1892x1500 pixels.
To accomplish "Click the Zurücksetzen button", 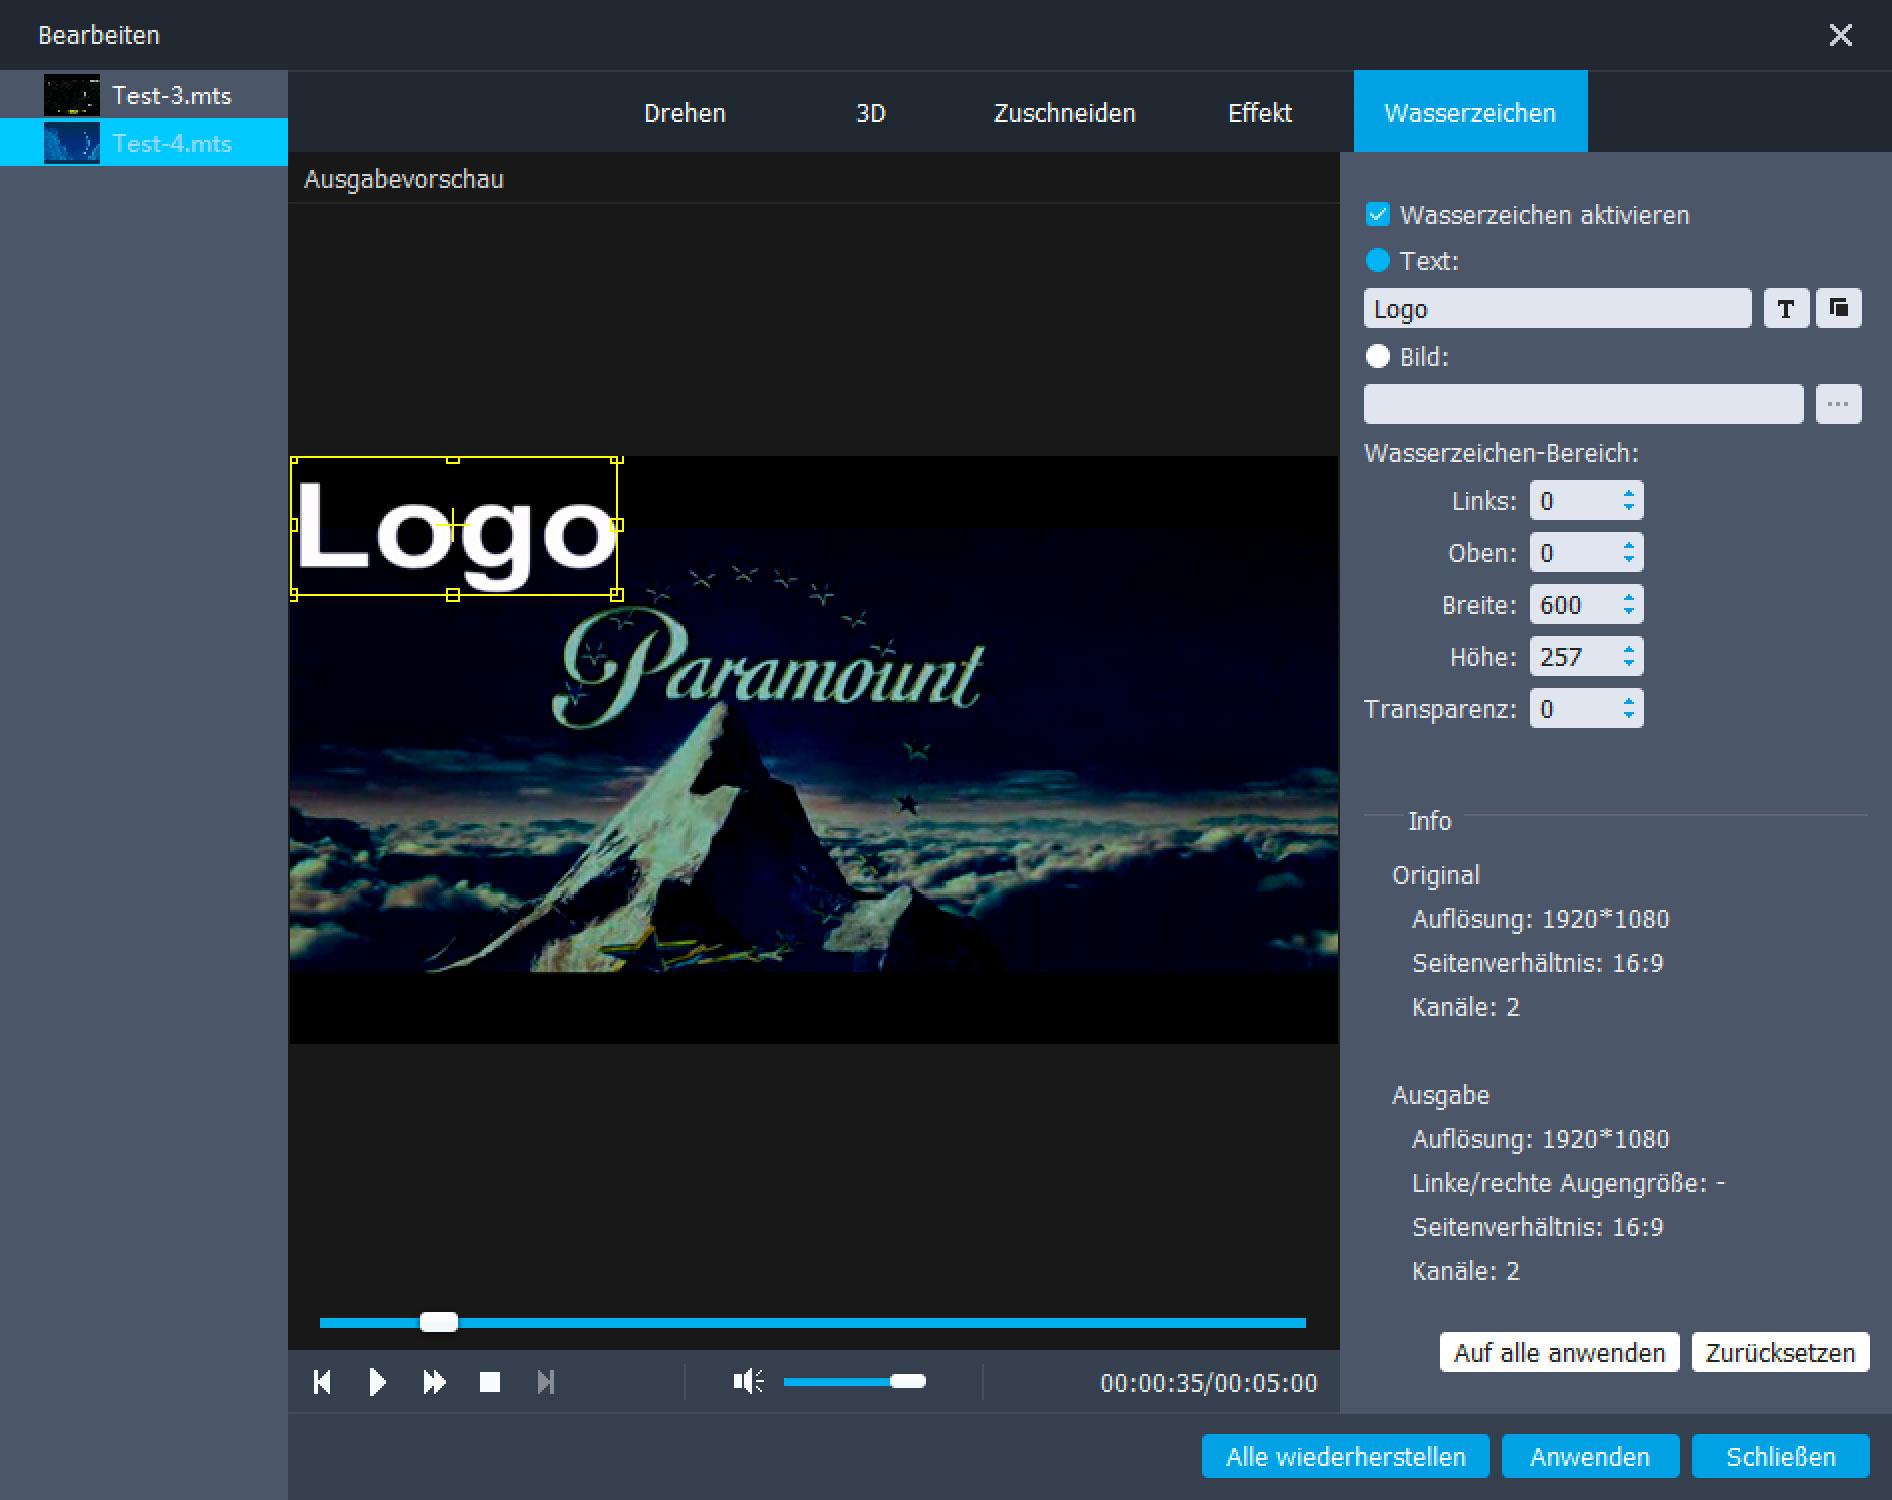I will tap(1780, 1352).
